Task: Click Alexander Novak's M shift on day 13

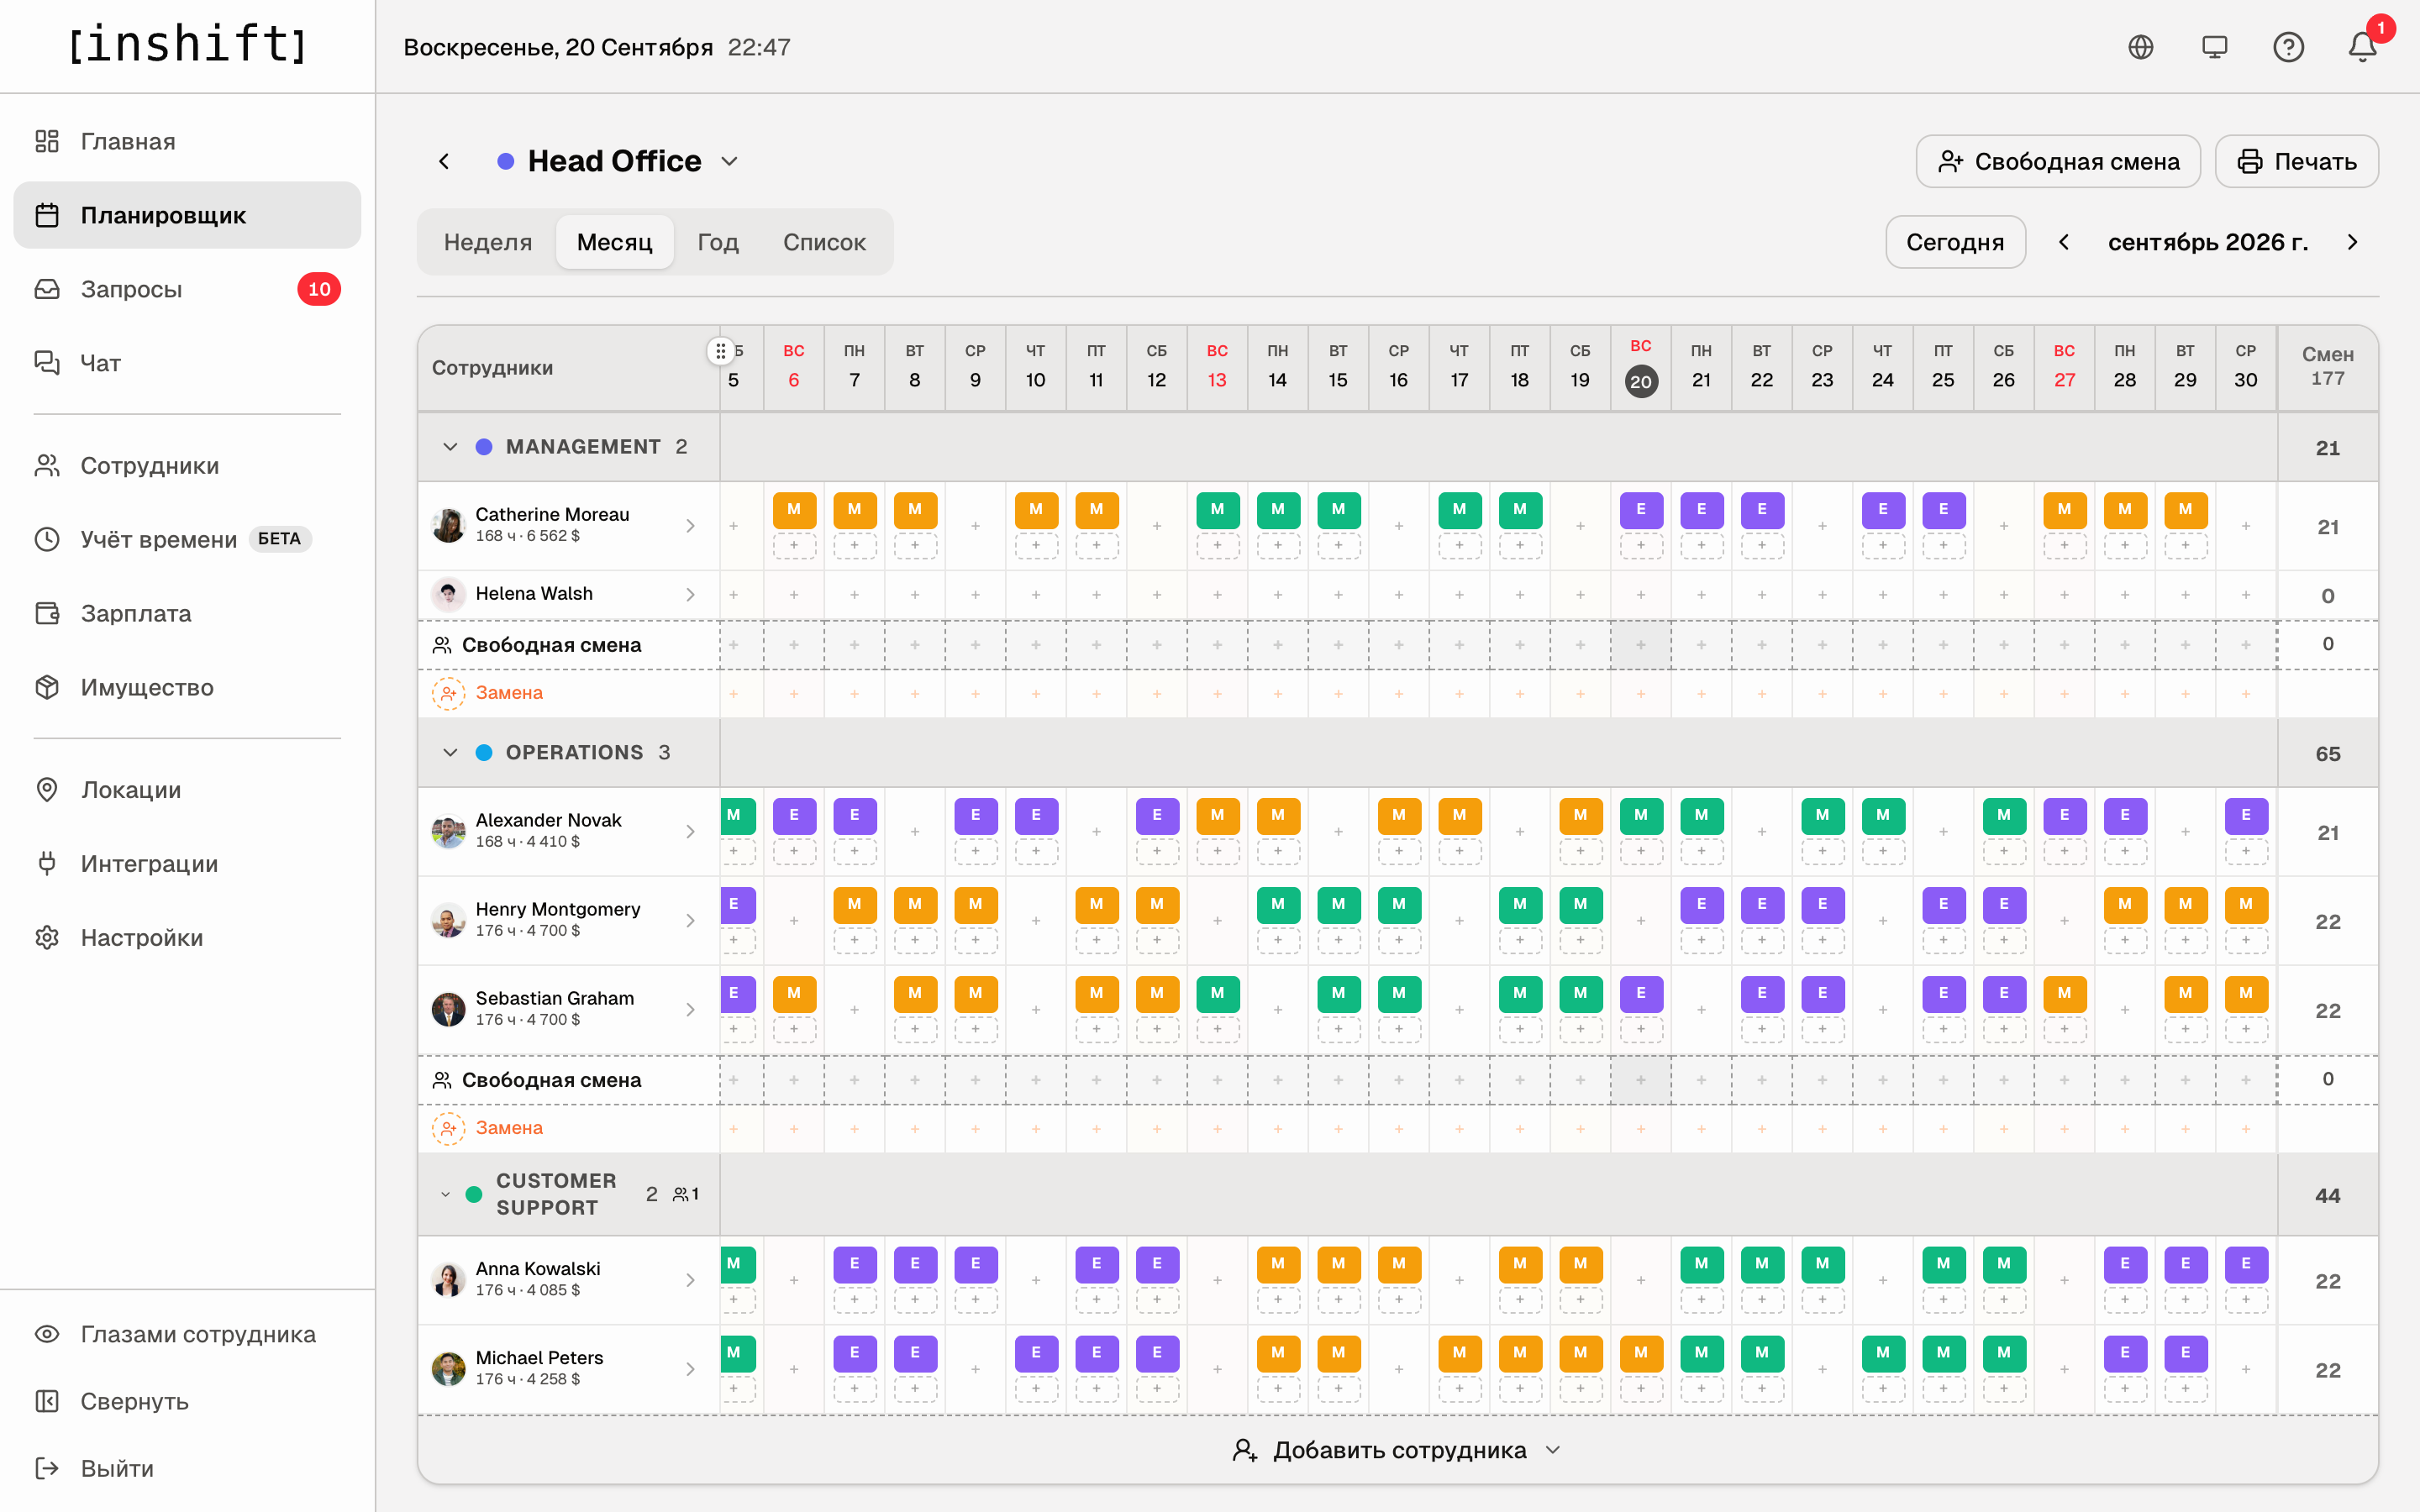Action: click(1217, 815)
